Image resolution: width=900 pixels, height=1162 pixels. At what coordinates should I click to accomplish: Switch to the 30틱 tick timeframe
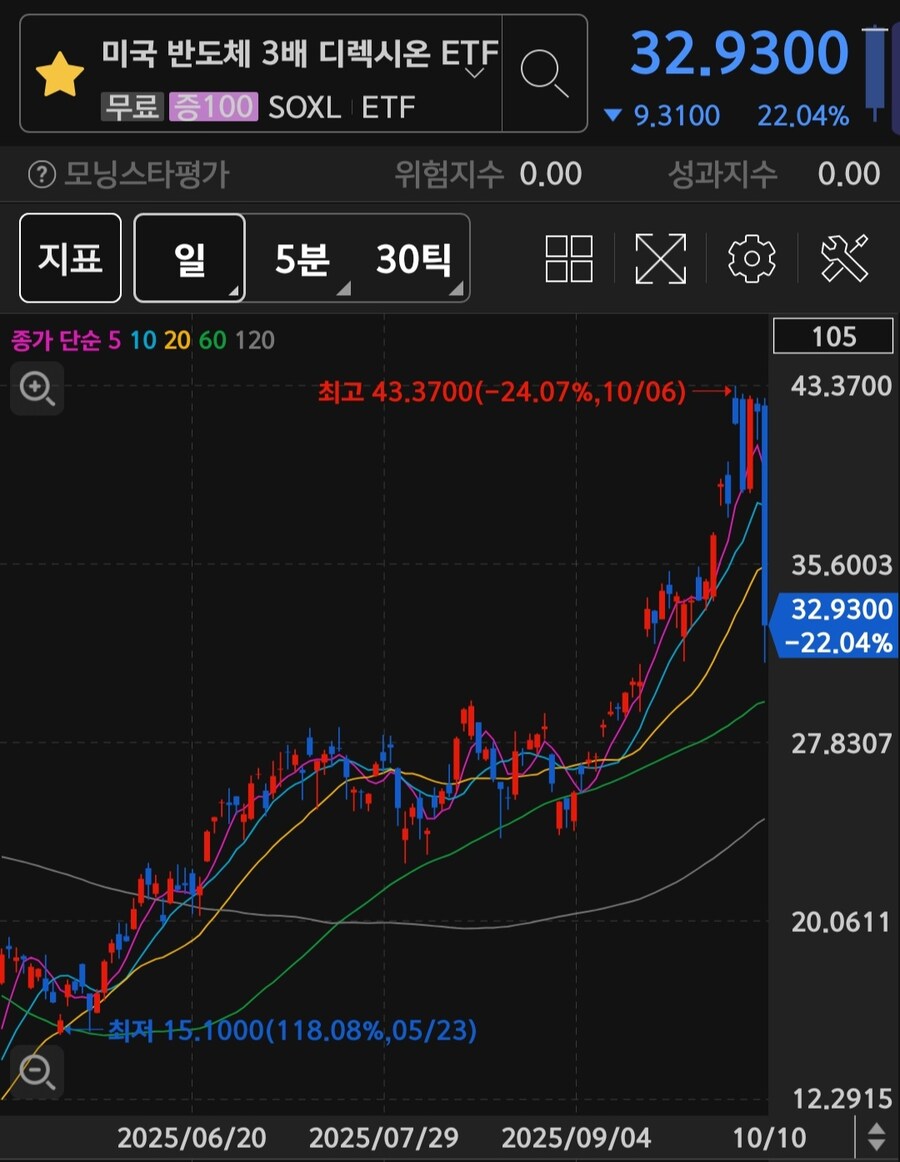pos(413,259)
